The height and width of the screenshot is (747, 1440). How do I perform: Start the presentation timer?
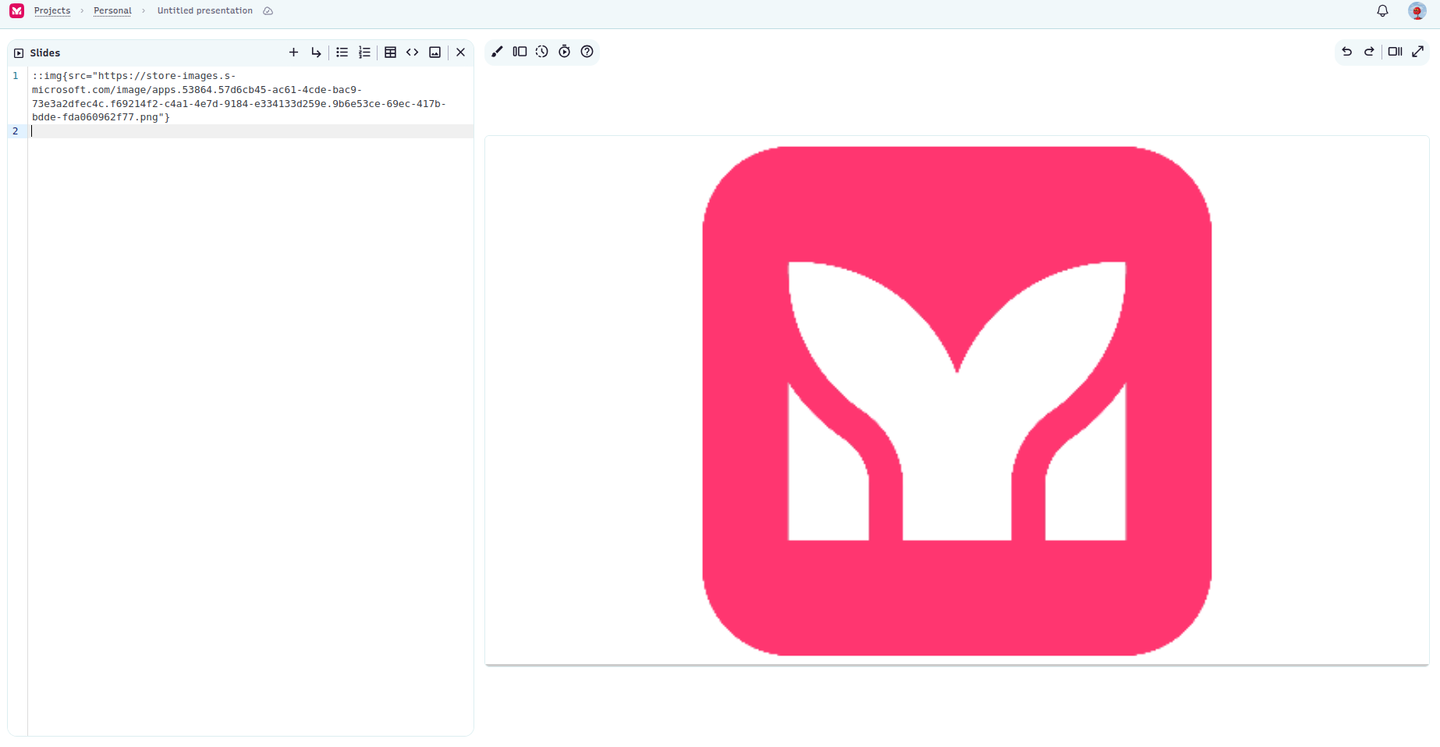point(564,51)
